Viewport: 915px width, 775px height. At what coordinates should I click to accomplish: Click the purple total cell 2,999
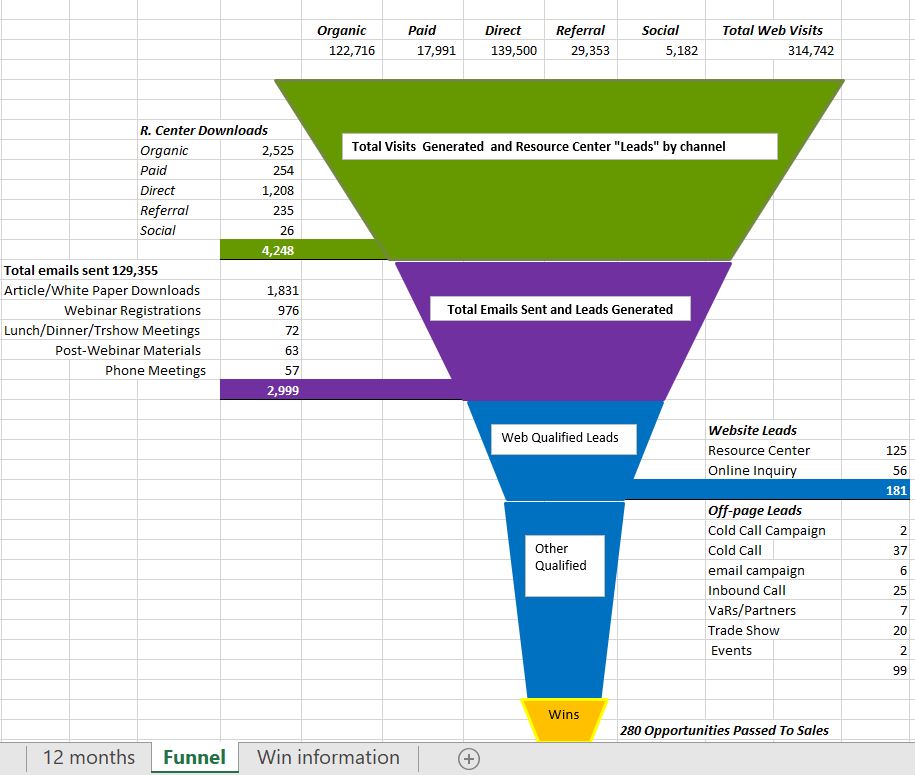point(282,390)
